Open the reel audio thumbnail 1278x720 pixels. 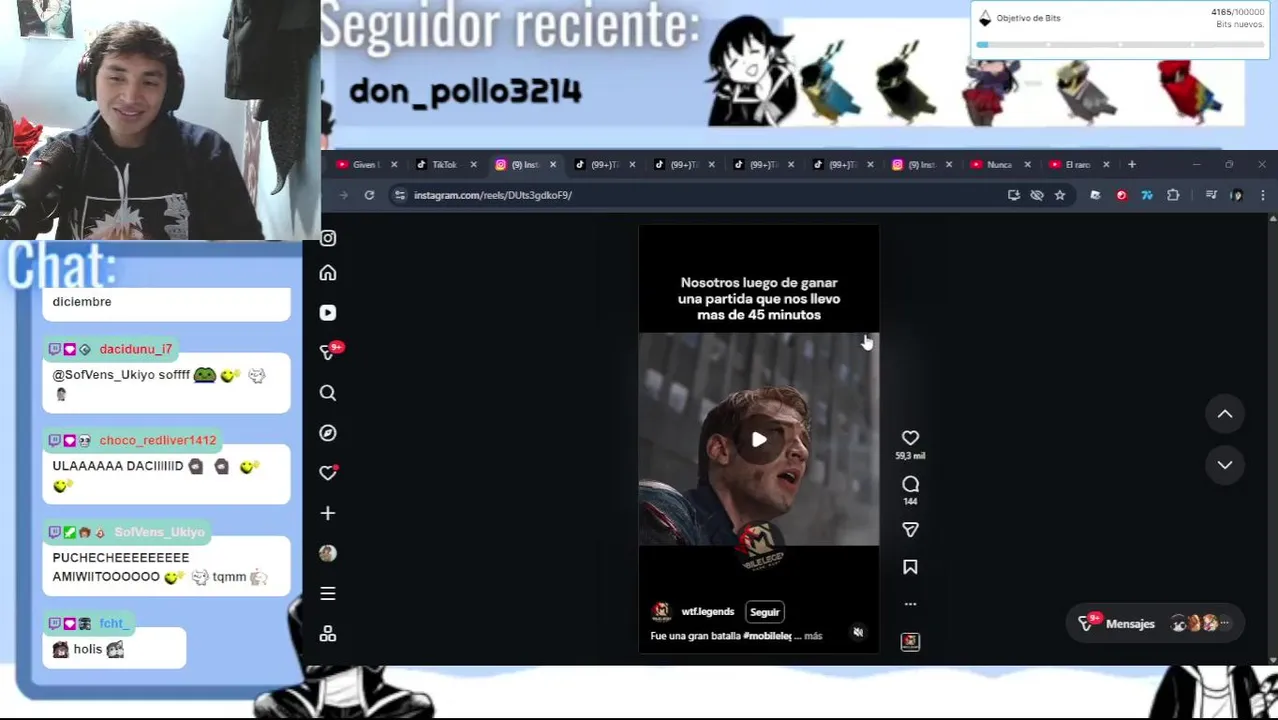pyautogui.click(x=910, y=641)
